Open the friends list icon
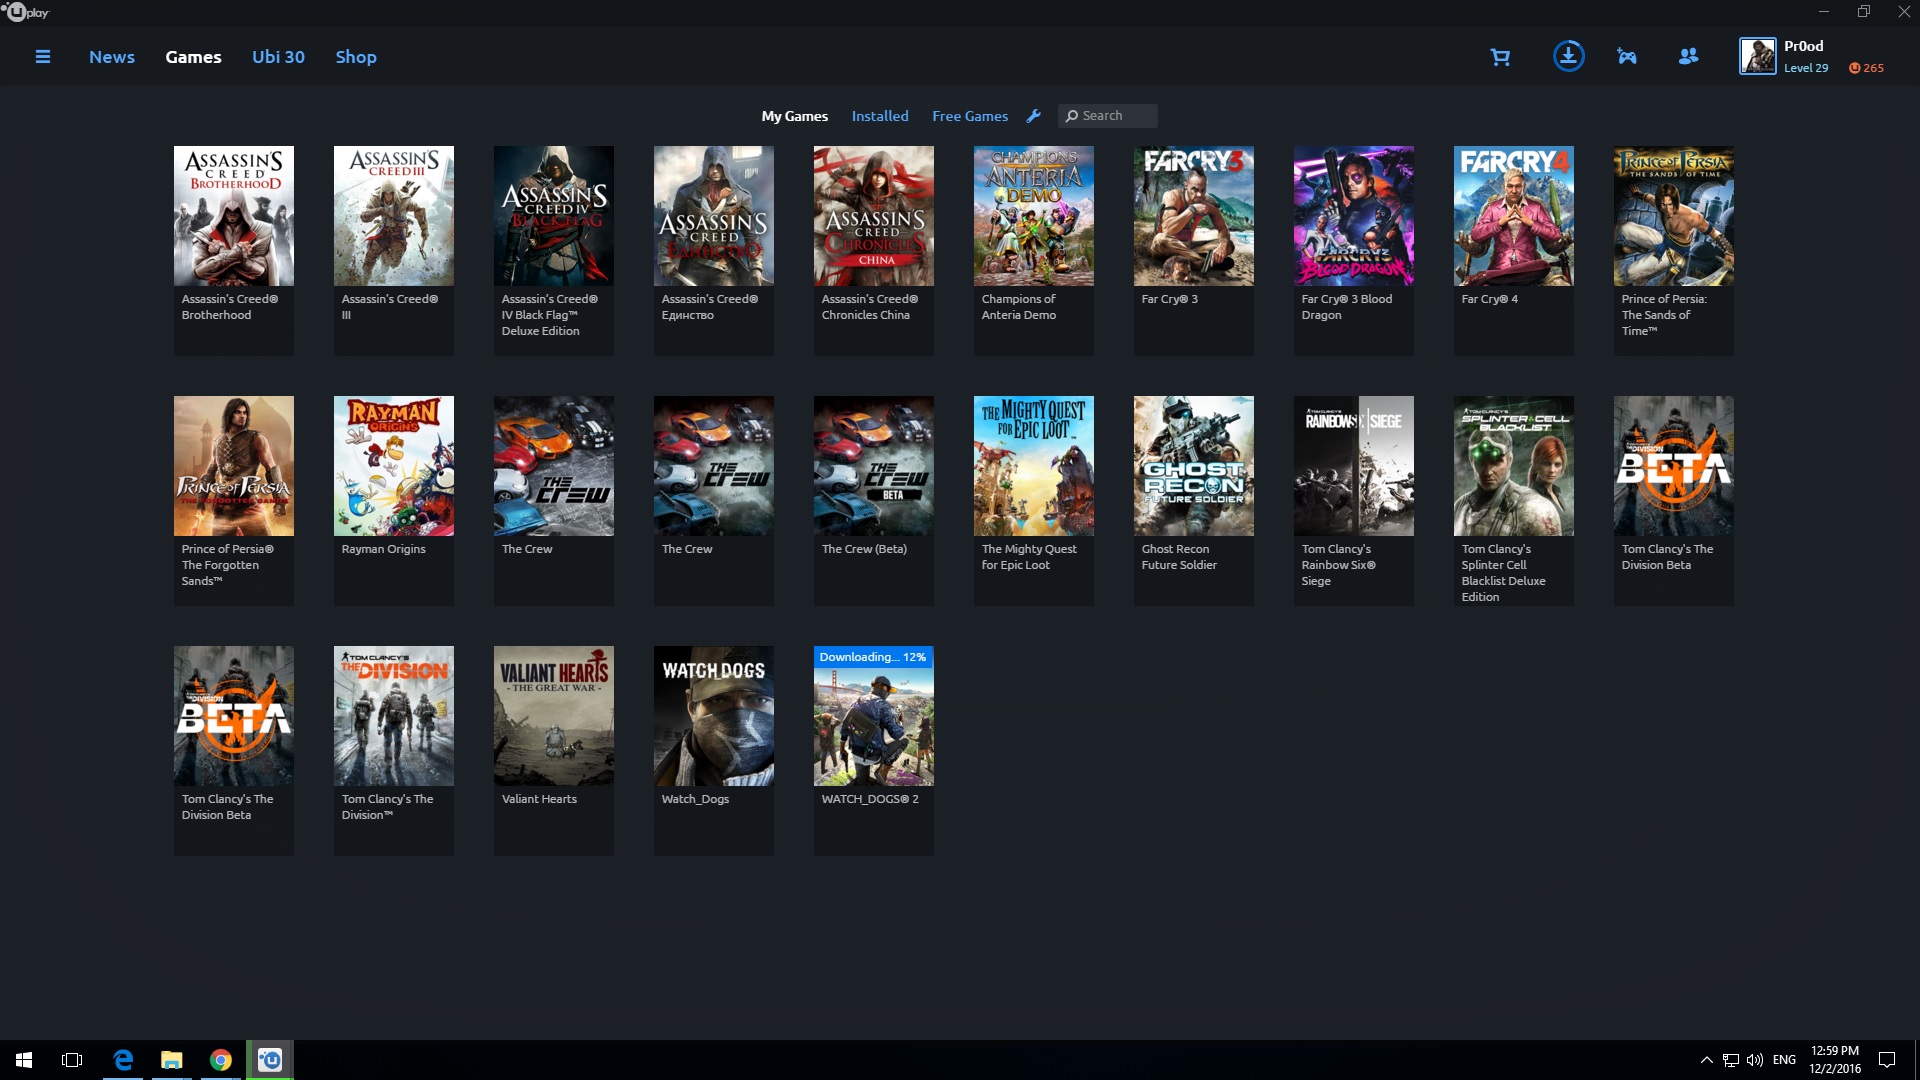The image size is (1920, 1080). [1688, 57]
